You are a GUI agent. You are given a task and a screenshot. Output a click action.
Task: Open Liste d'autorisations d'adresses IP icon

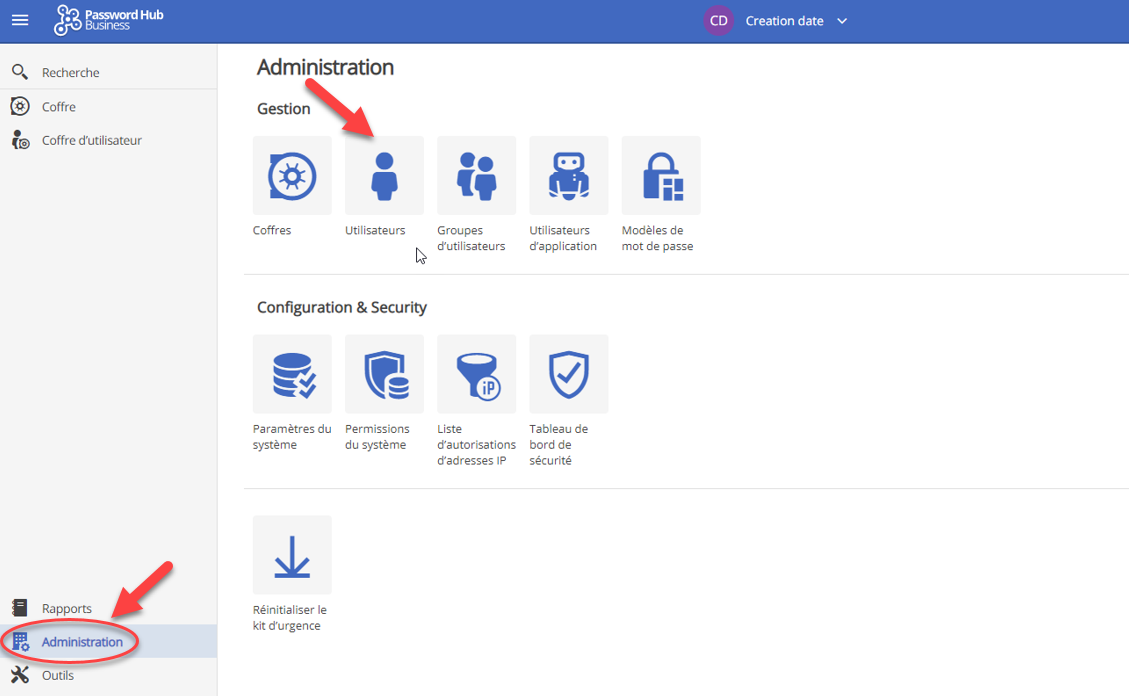point(476,374)
